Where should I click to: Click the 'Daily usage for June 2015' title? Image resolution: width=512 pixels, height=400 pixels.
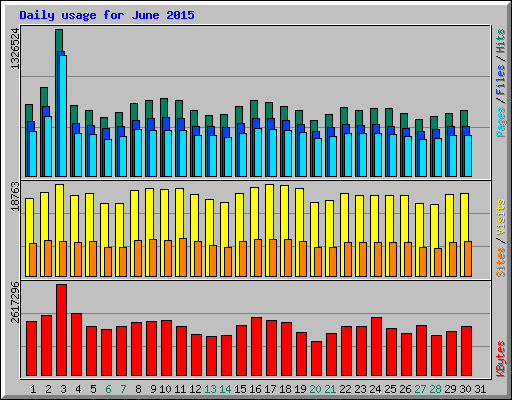pyautogui.click(x=107, y=15)
